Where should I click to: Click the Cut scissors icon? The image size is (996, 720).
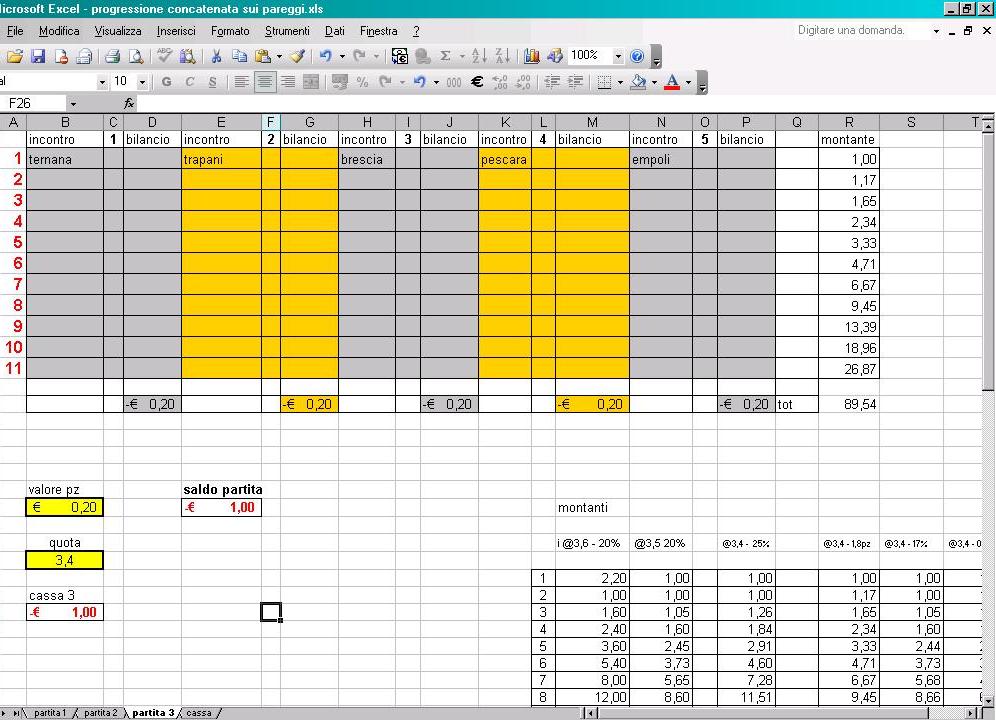point(215,57)
